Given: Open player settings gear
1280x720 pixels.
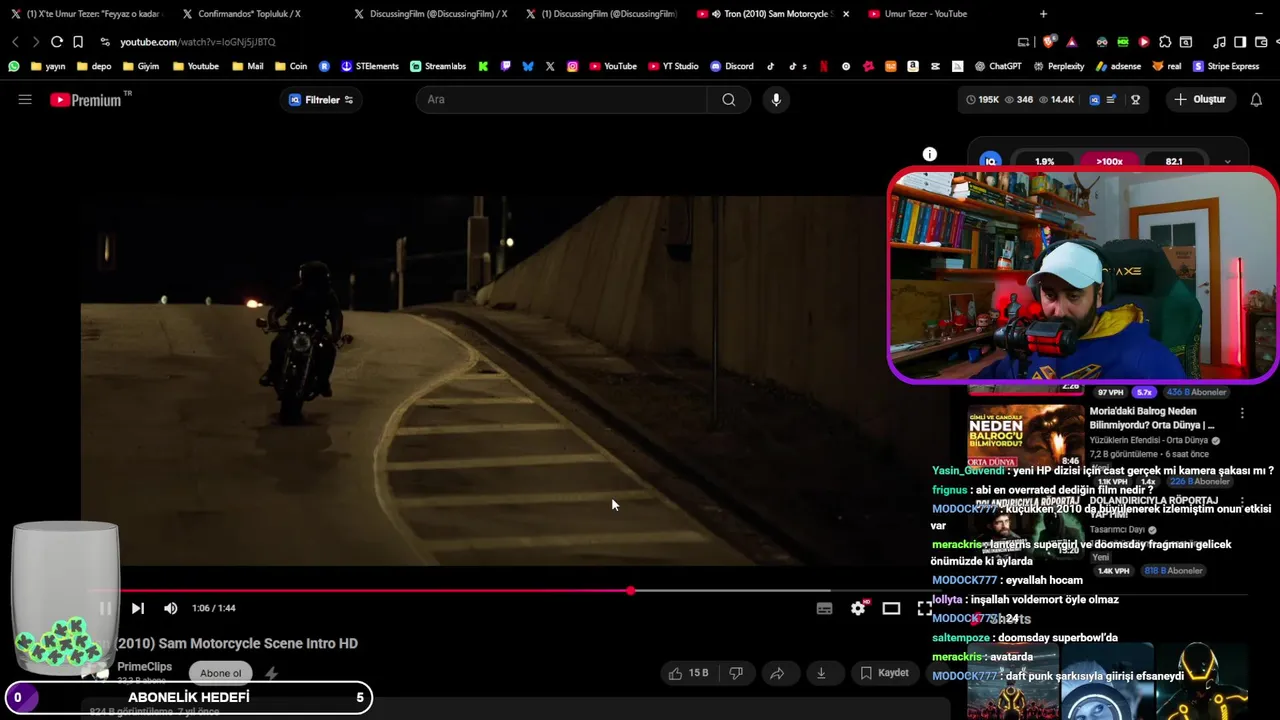Looking at the screenshot, I should coord(858,608).
